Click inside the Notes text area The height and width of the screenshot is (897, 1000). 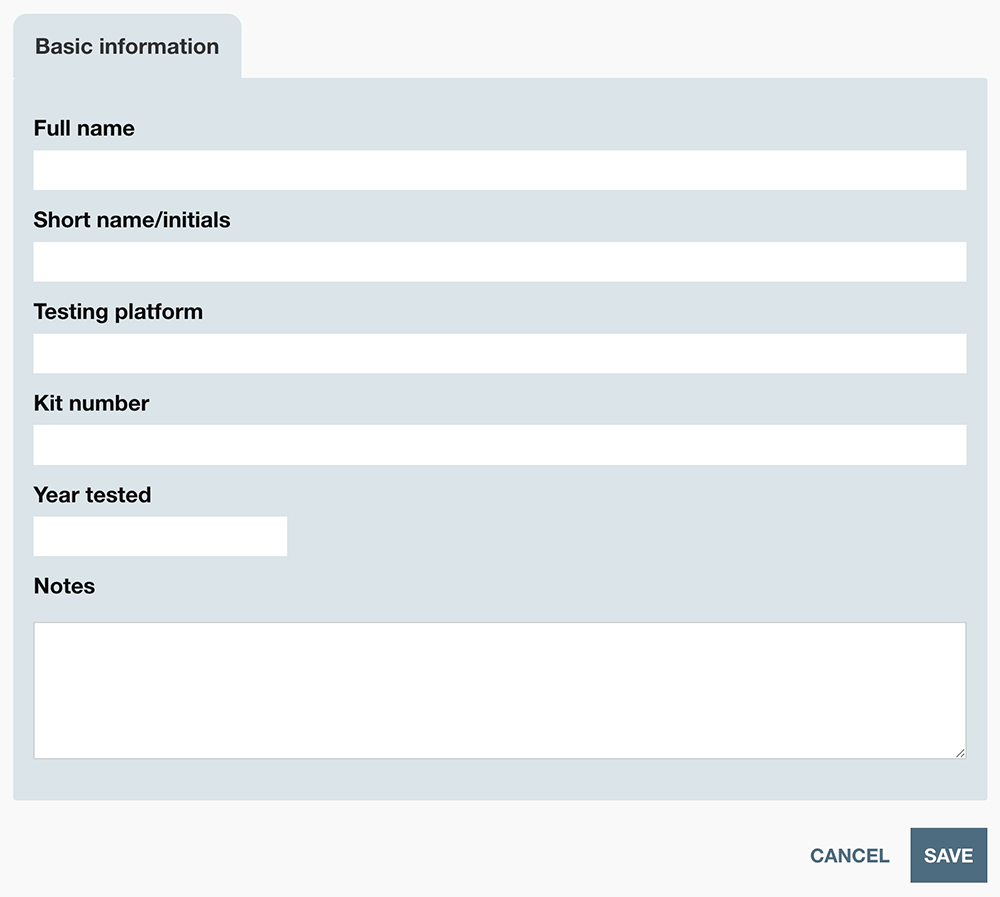coord(500,690)
